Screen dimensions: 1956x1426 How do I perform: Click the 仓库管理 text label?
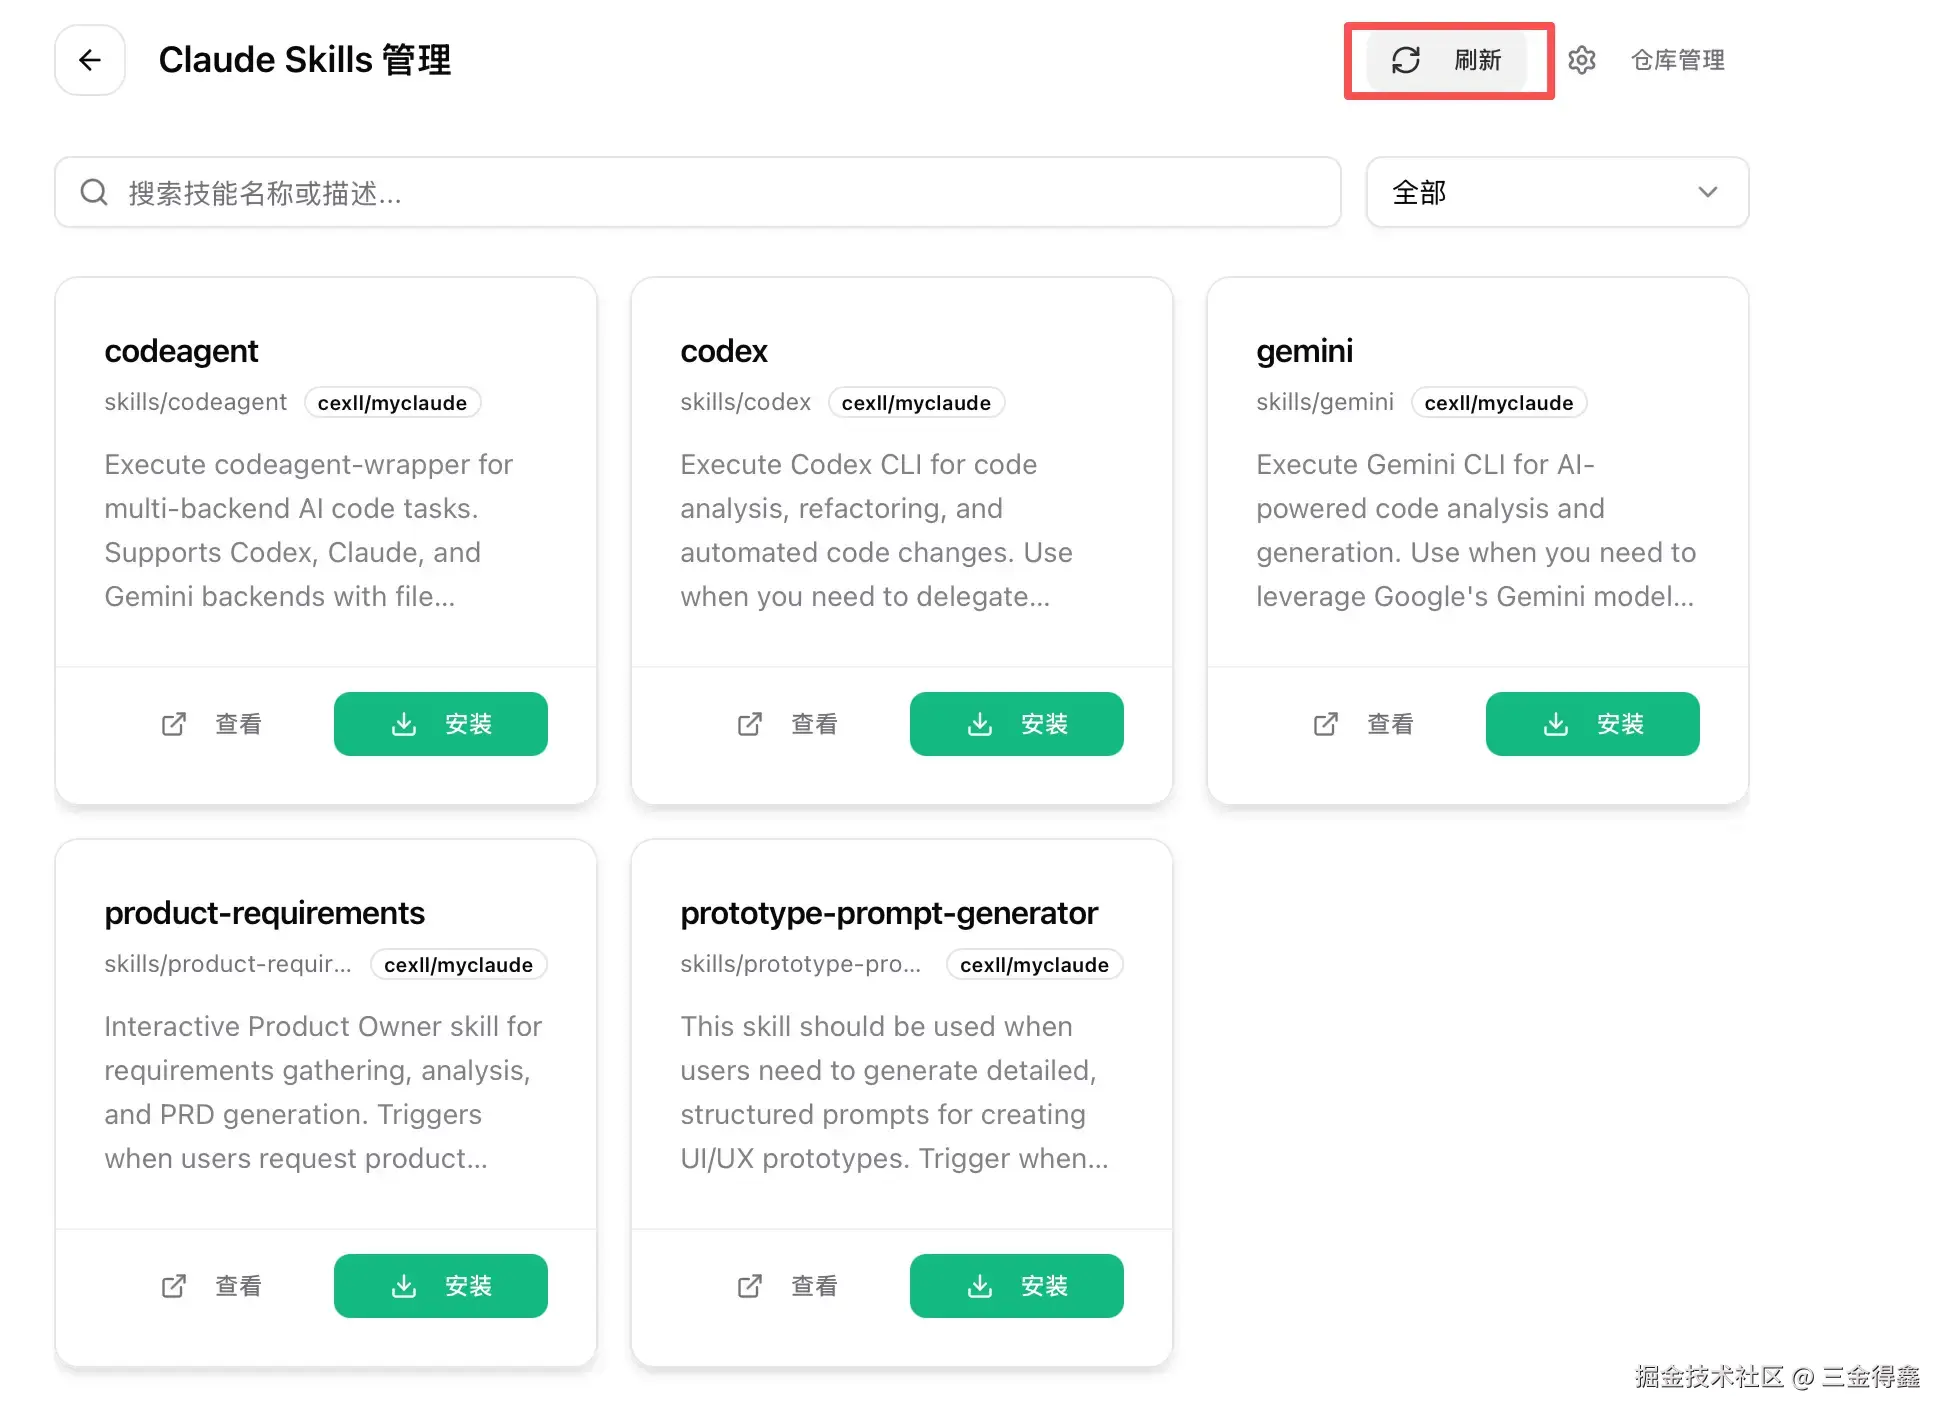(1678, 60)
